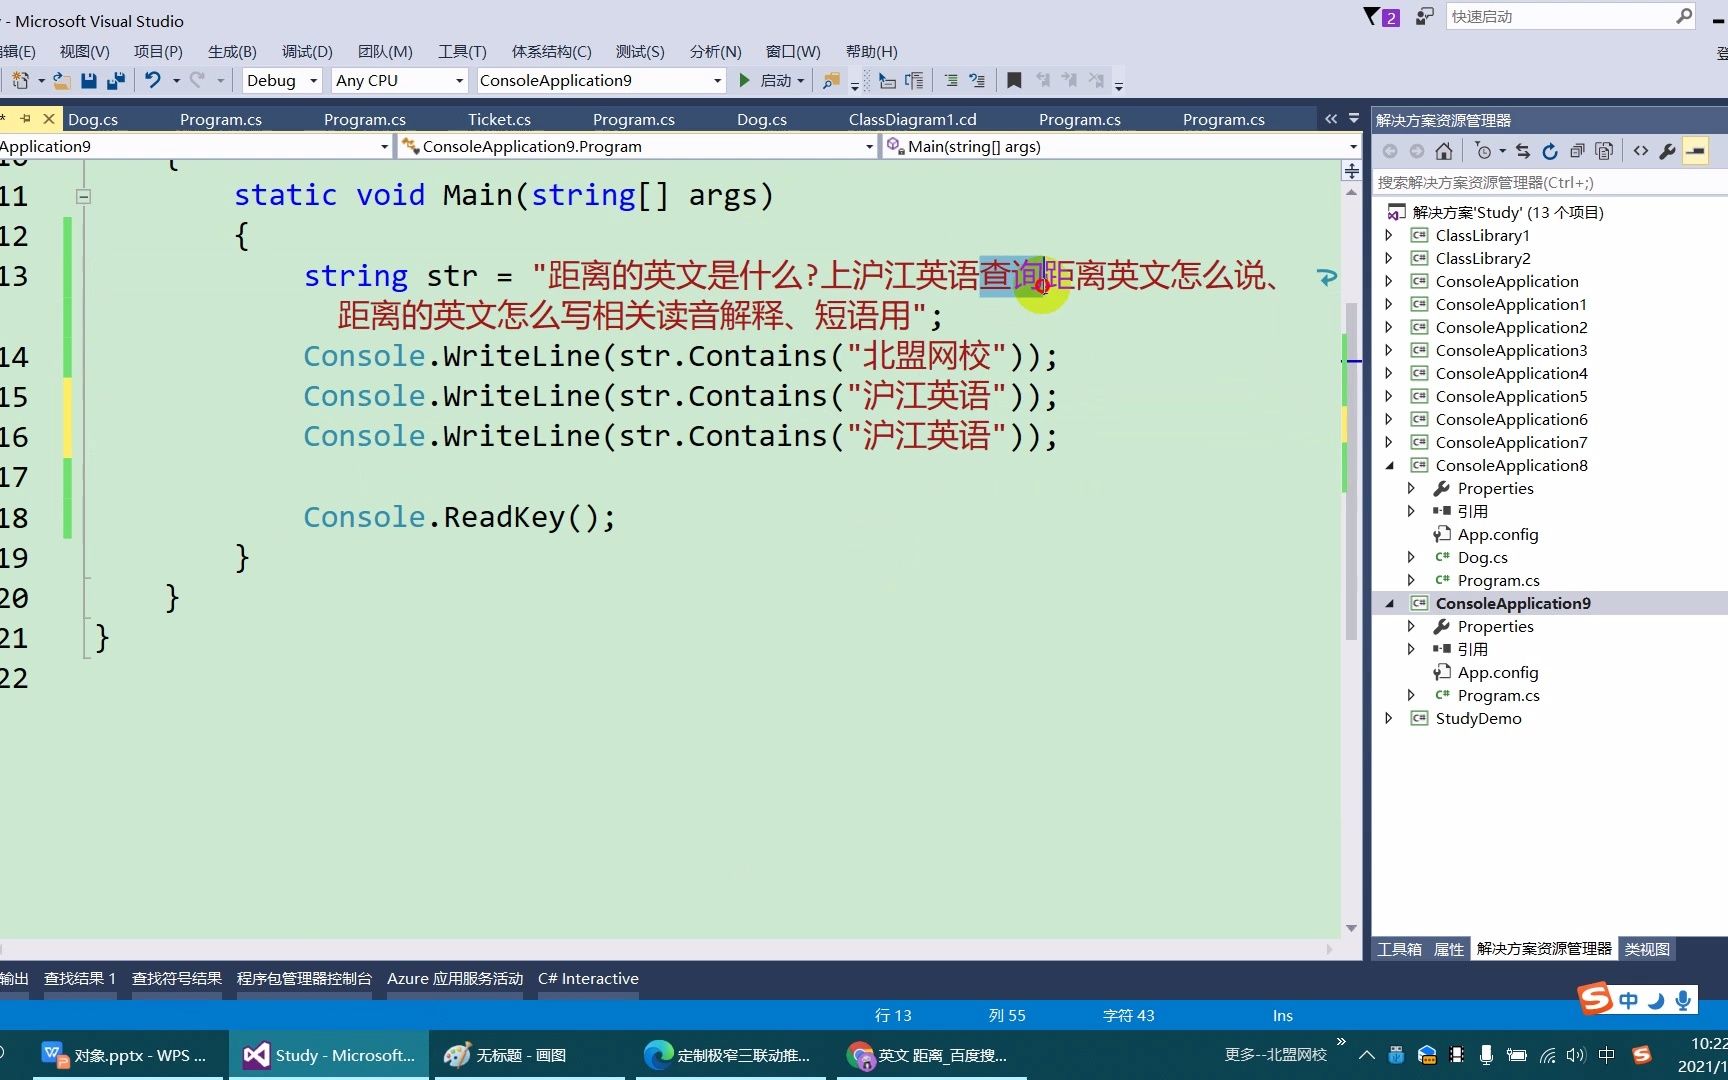The height and width of the screenshot is (1080, 1728).
Task: Switch to the ClassDiagram1.cd tab
Action: tap(912, 119)
